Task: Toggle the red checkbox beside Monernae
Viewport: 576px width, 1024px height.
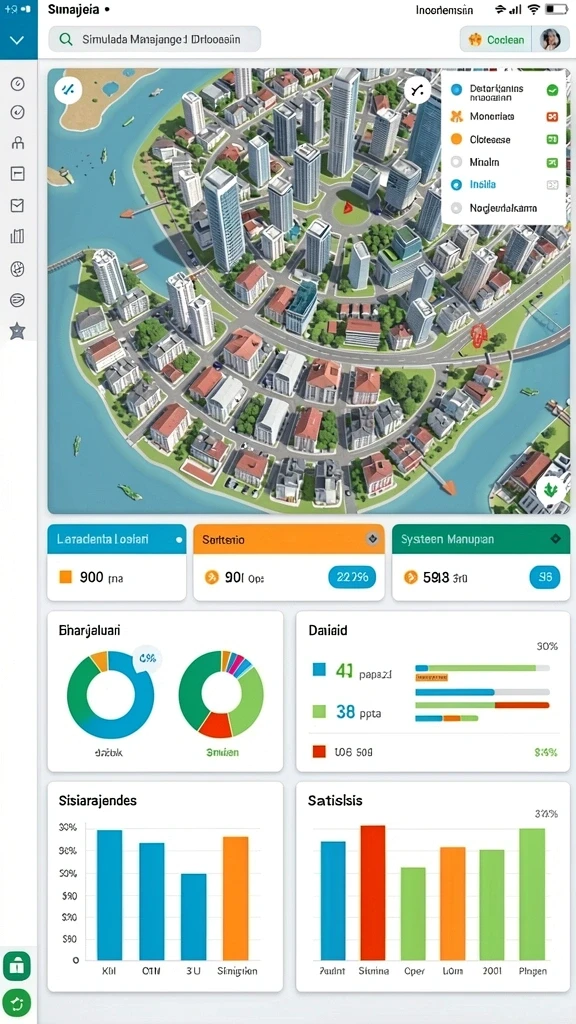Action: 552,117
